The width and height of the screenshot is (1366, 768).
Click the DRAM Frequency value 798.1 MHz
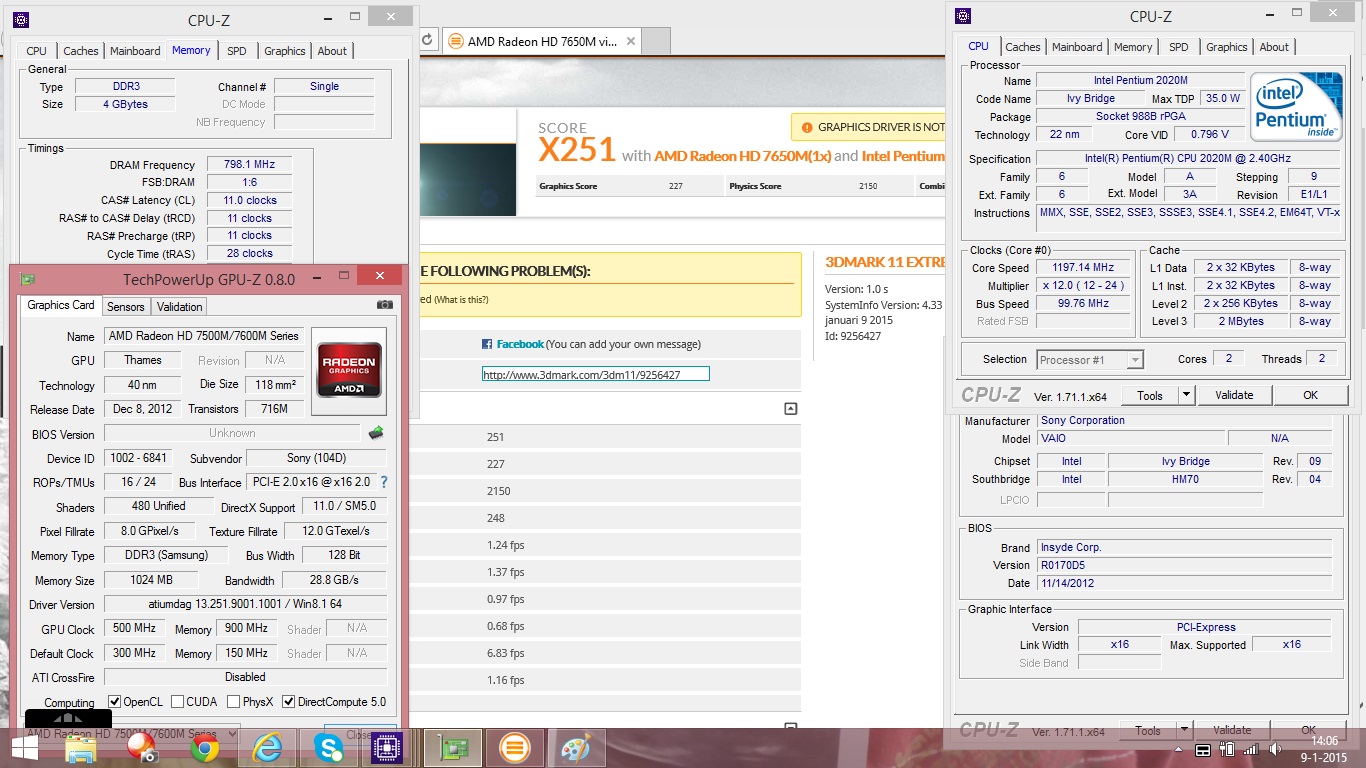[x=249, y=164]
